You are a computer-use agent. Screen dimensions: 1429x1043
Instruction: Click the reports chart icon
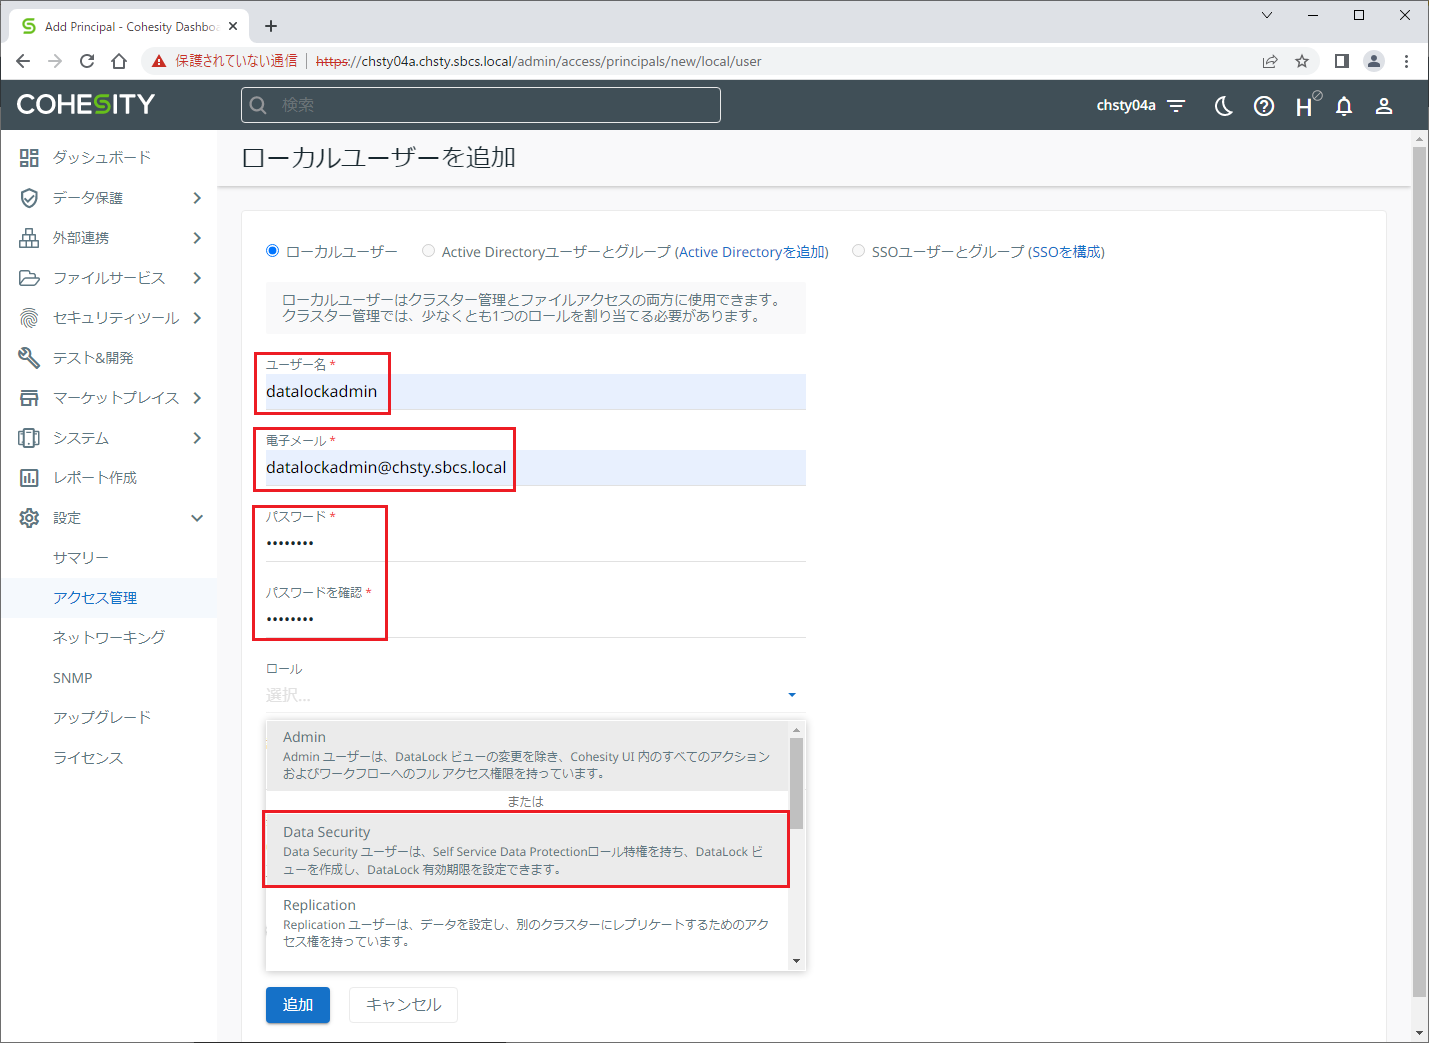pos(29,477)
